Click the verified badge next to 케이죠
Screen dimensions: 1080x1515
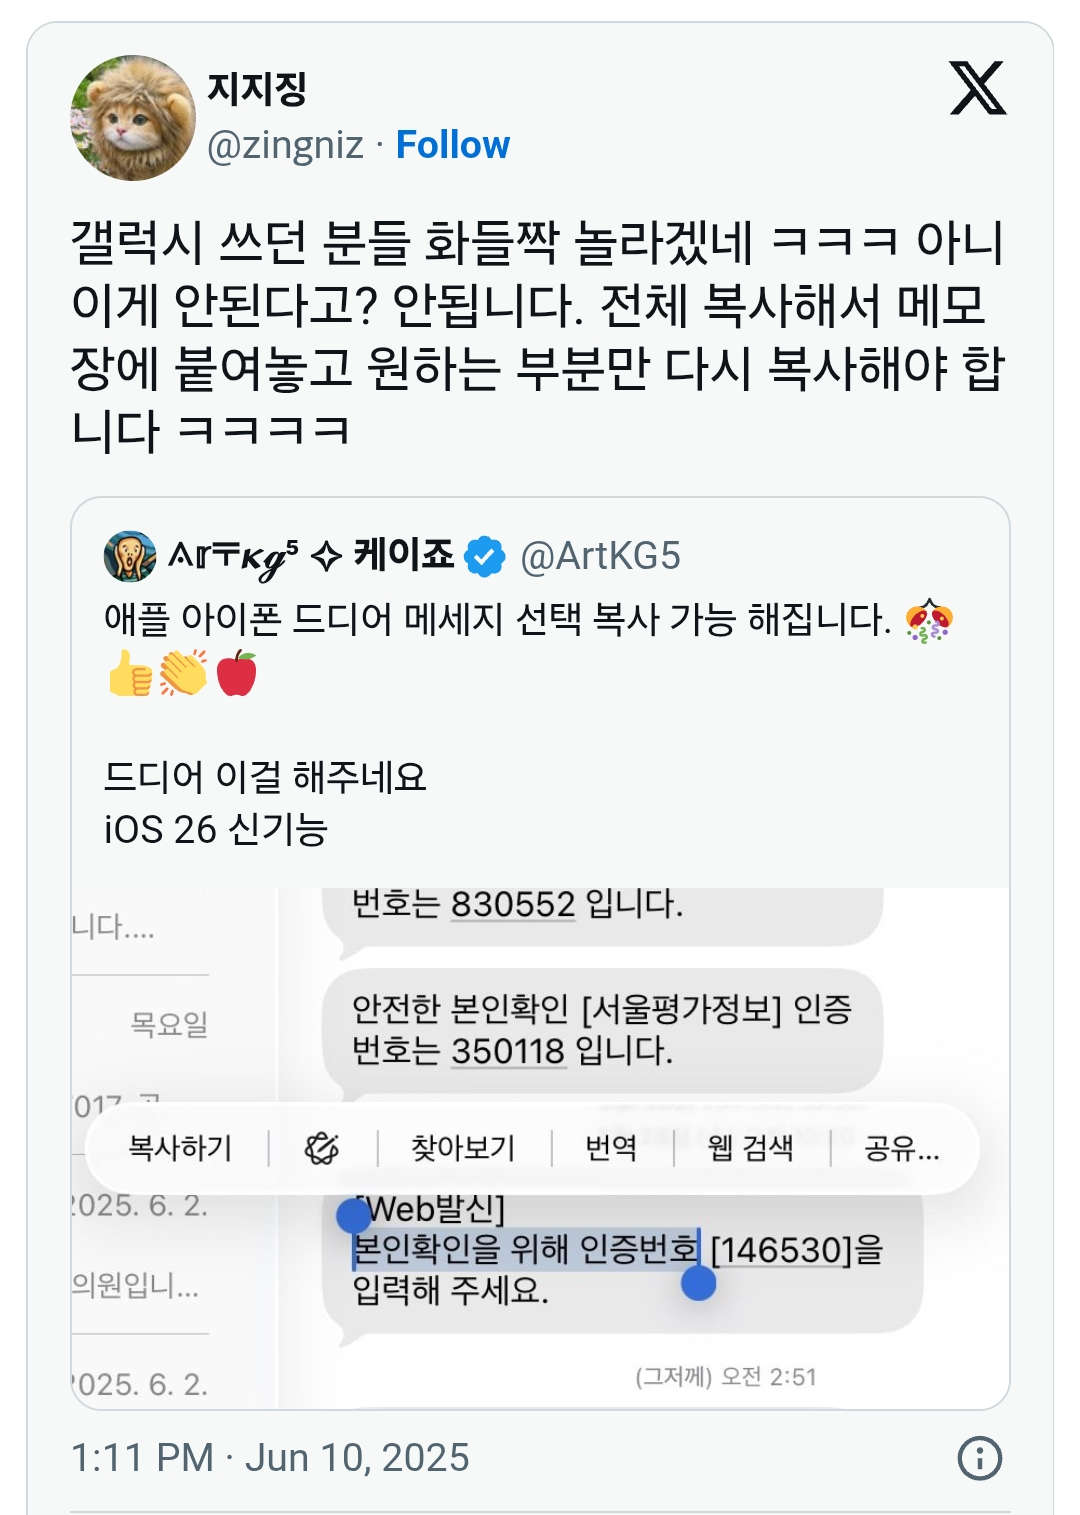coord(485,556)
